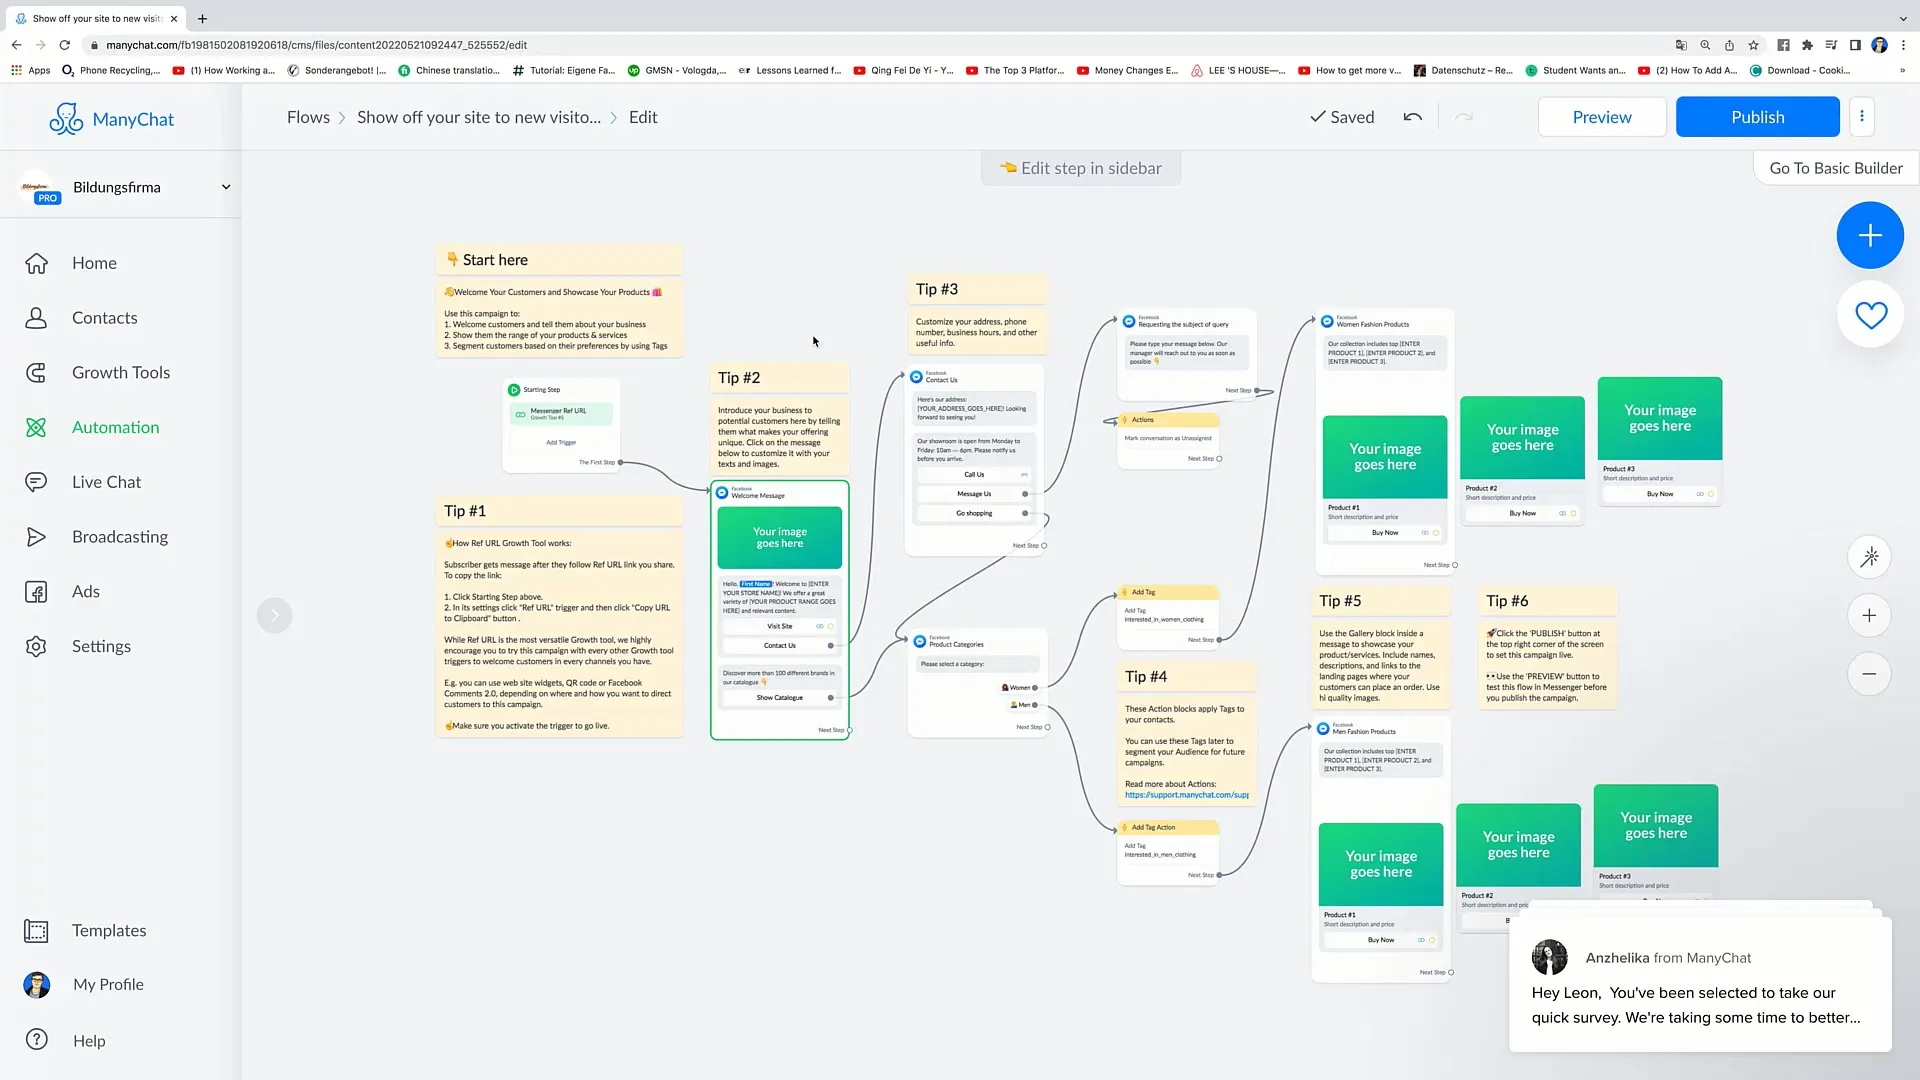The height and width of the screenshot is (1080, 1920).
Task: Select the Requesting the subject of query node
Action: (x=1186, y=355)
